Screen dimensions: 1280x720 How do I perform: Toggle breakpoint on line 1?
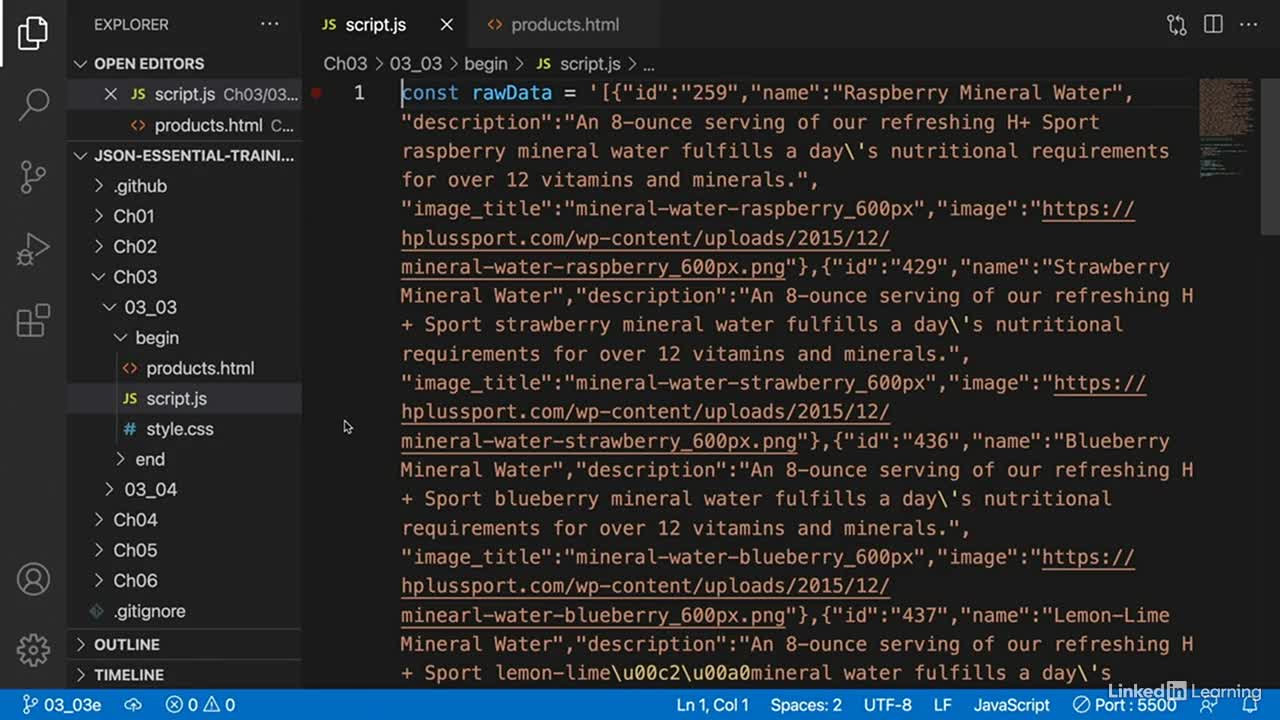[x=316, y=93]
